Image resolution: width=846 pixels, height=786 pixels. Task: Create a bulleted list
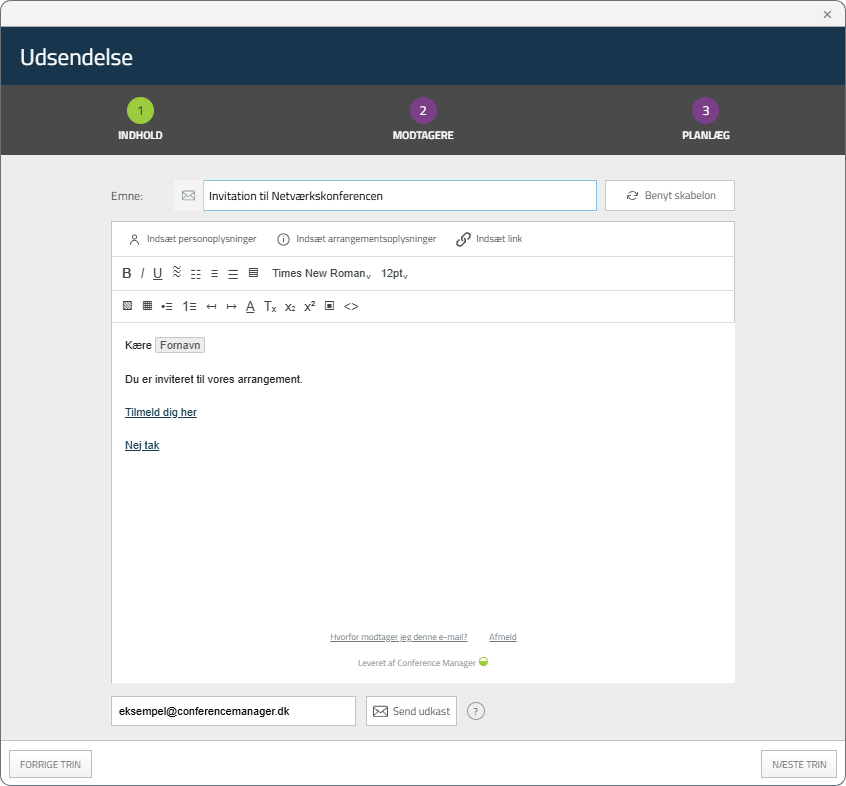167,306
